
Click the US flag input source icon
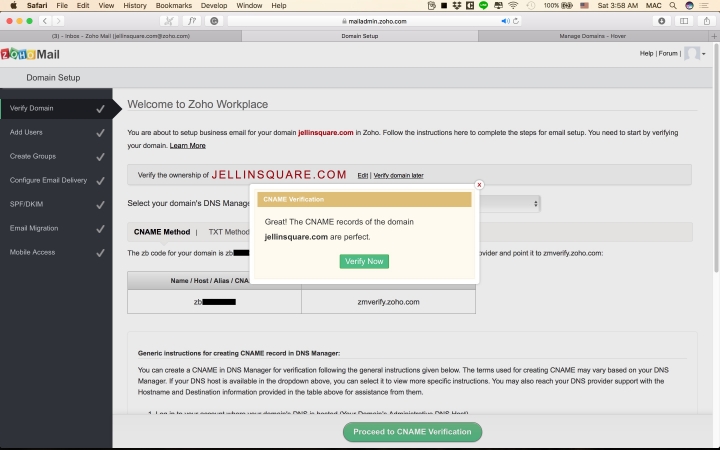[x=584, y=6]
